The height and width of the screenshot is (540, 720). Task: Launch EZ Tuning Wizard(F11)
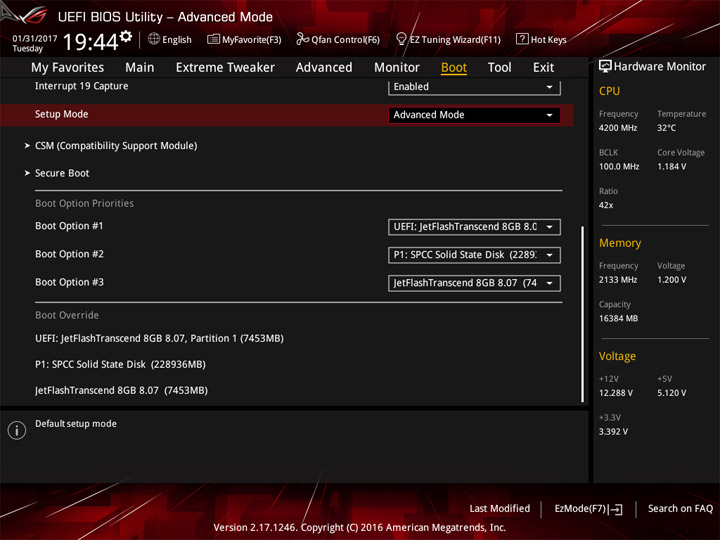[448, 39]
